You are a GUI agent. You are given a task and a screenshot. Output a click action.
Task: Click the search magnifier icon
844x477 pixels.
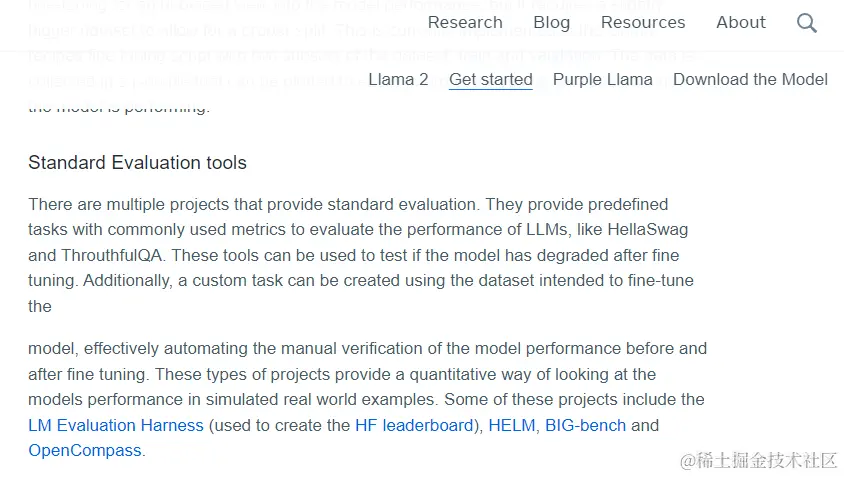[807, 23]
